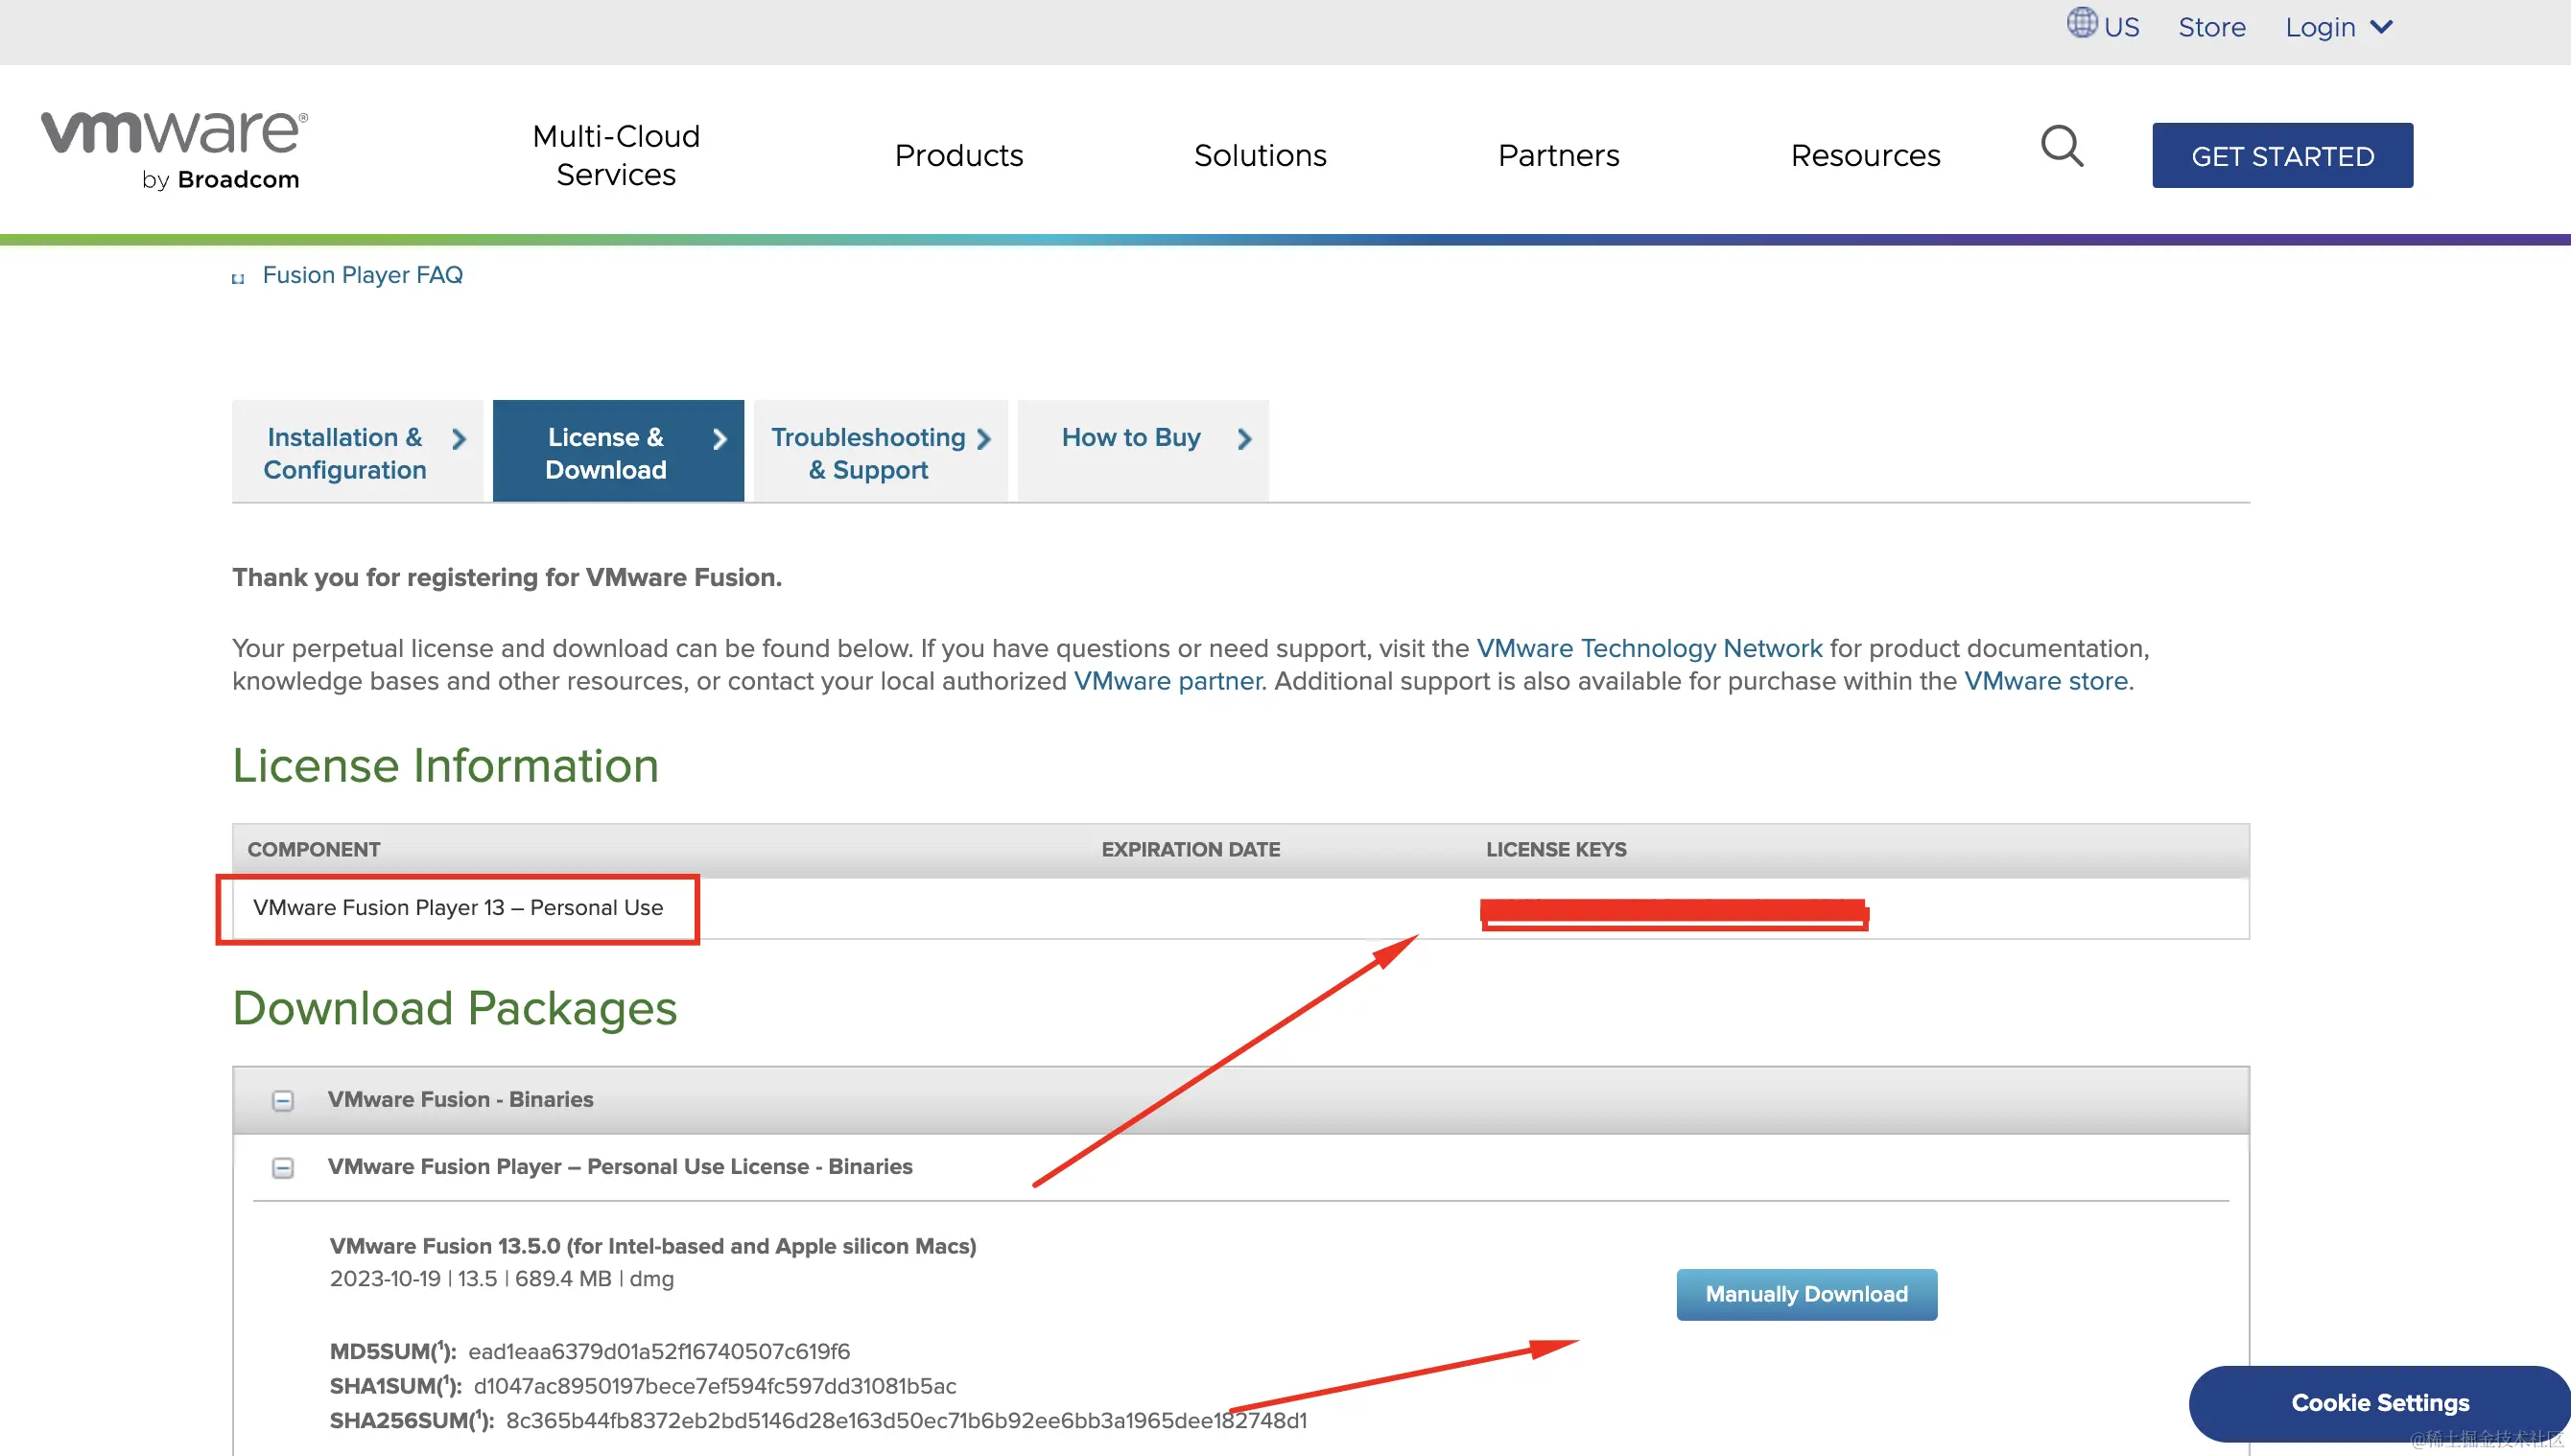The image size is (2571, 1456).
Task: Click arrow on How to Buy tab
Action: click(1244, 439)
